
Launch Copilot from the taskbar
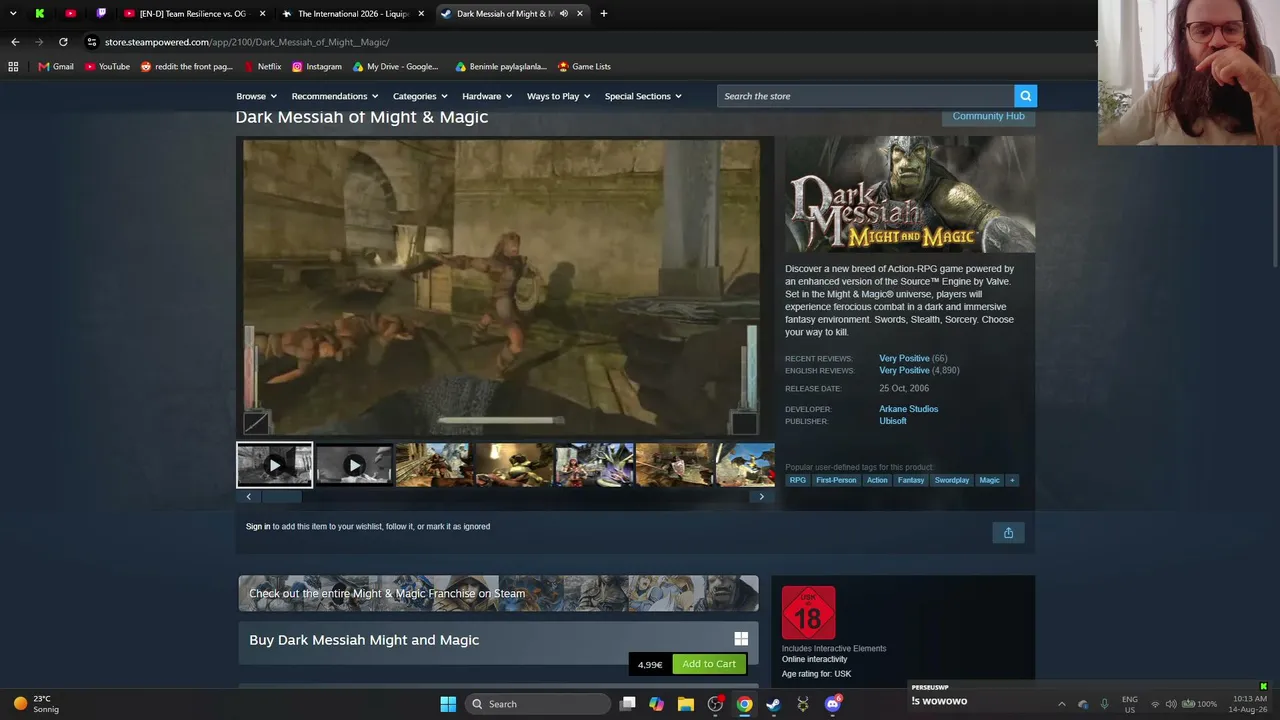pyautogui.click(x=656, y=704)
